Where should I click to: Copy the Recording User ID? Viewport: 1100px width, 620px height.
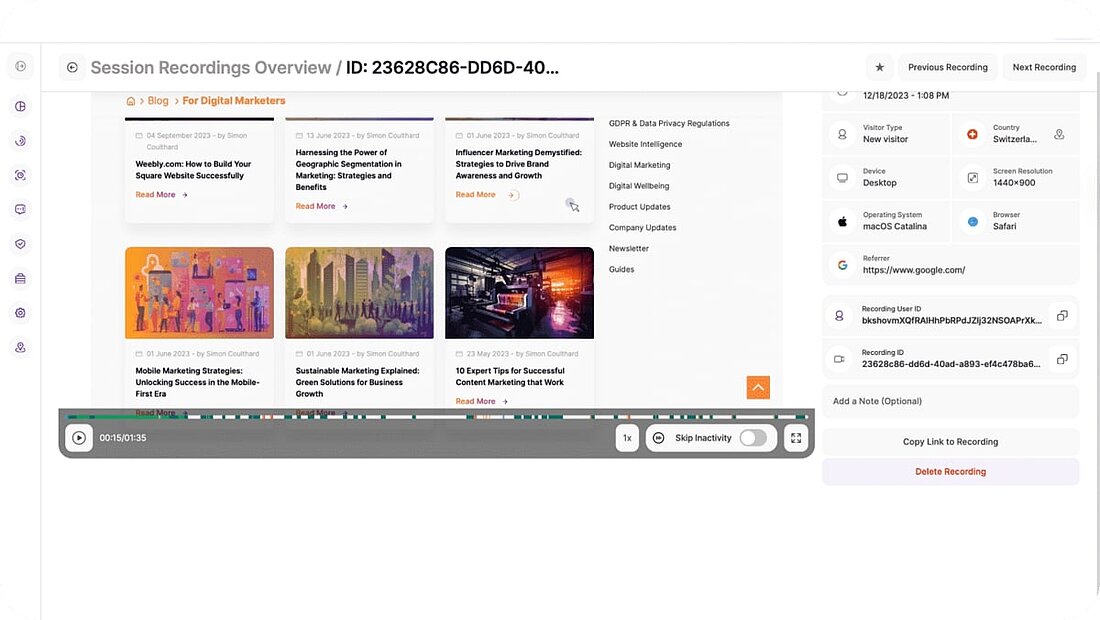click(1062, 316)
